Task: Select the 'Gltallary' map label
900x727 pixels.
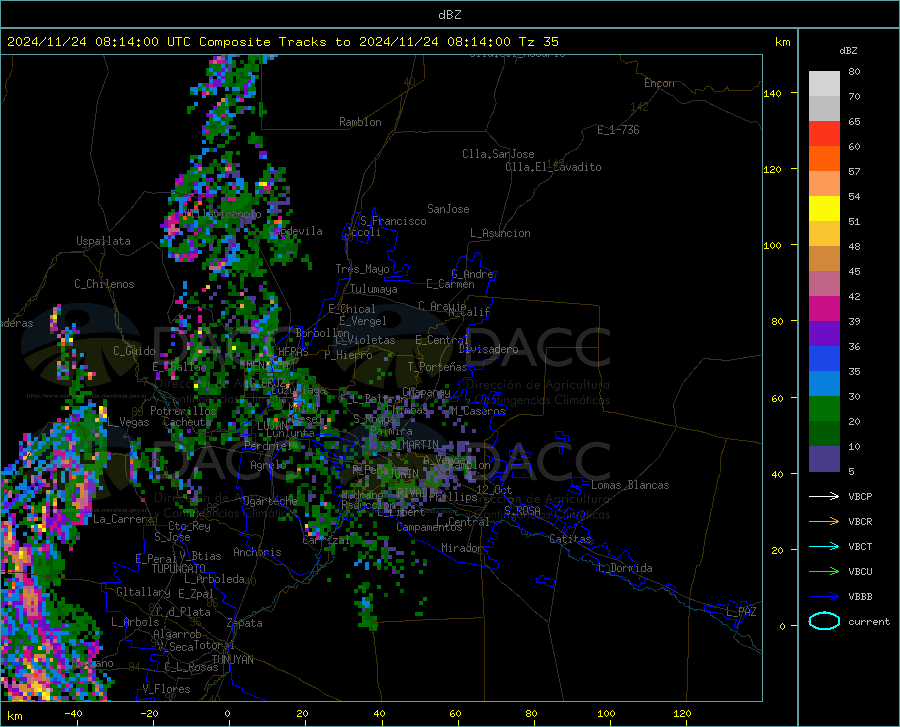Action: (x=143, y=592)
